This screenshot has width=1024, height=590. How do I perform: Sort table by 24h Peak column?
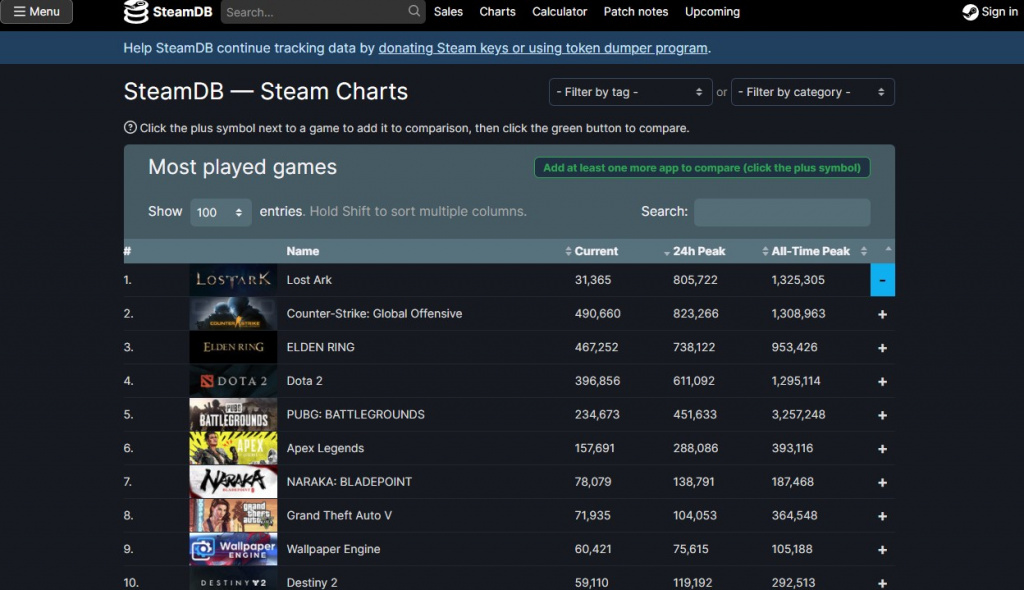[699, 251]
